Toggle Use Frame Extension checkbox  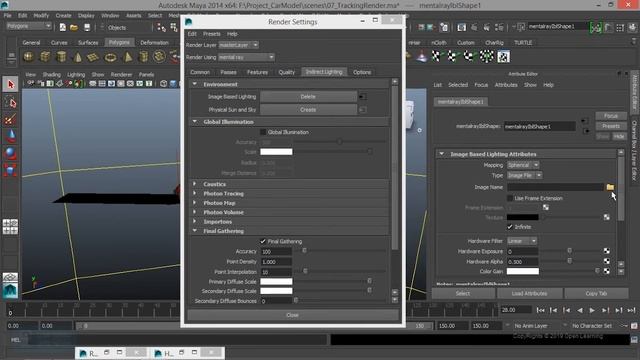coord(510,198)
